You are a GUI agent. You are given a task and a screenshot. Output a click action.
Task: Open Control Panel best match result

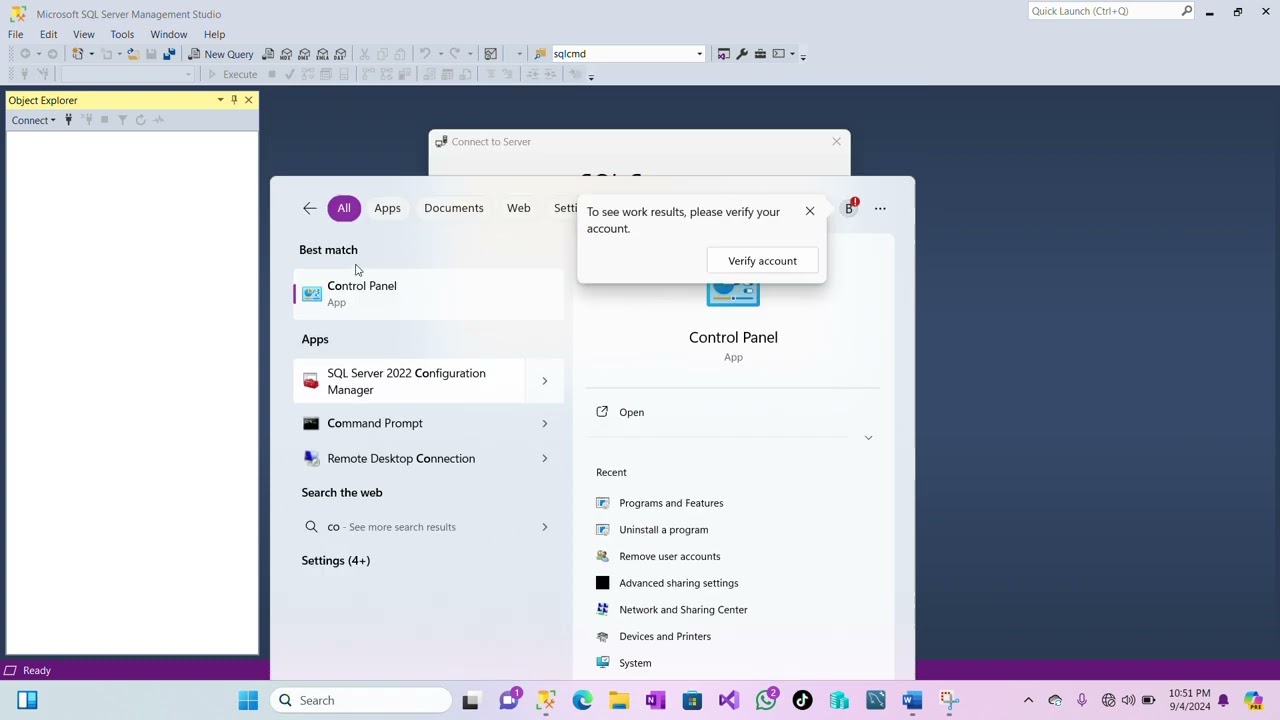(x=428, y=294)
